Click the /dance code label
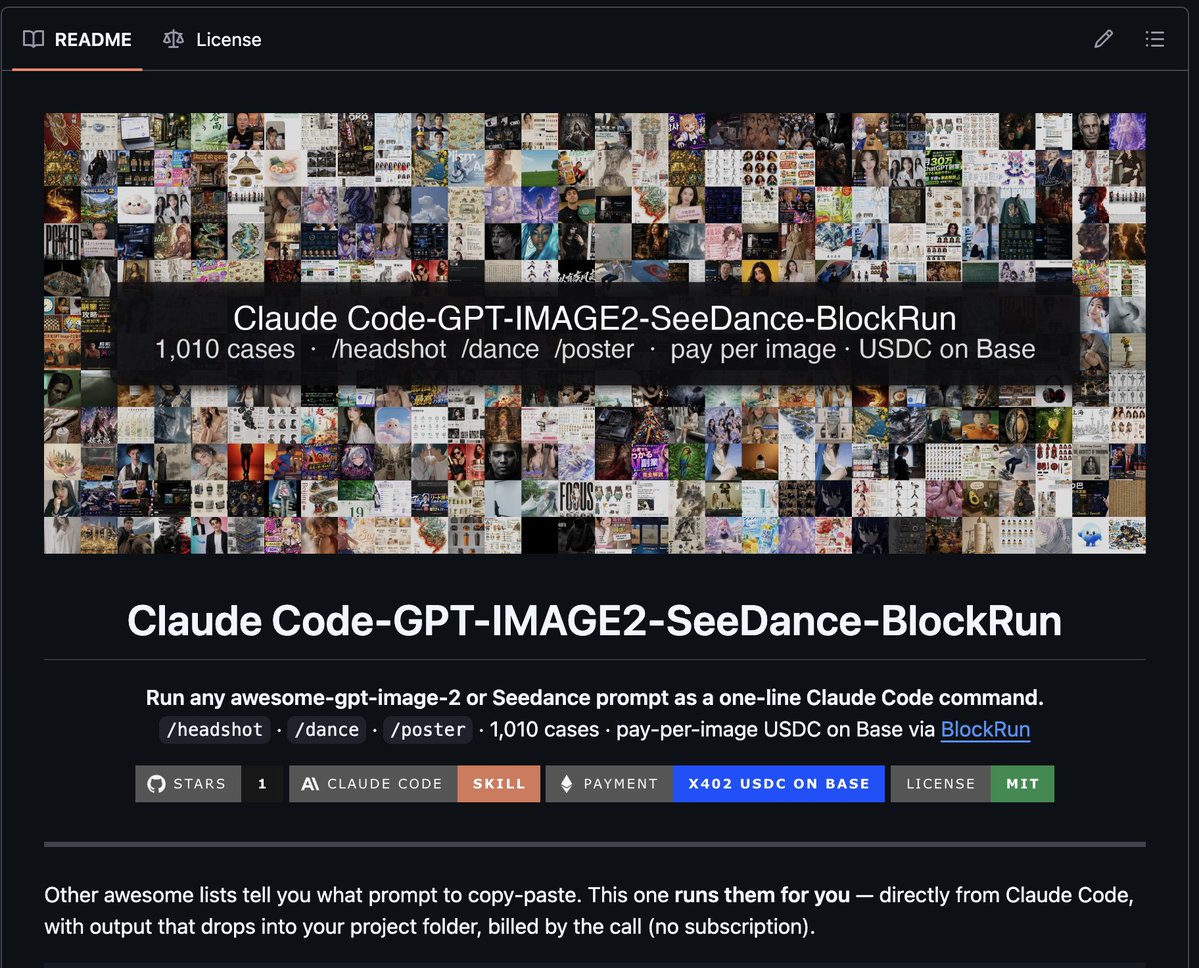1199x968 pixels. tap(327, 729)
